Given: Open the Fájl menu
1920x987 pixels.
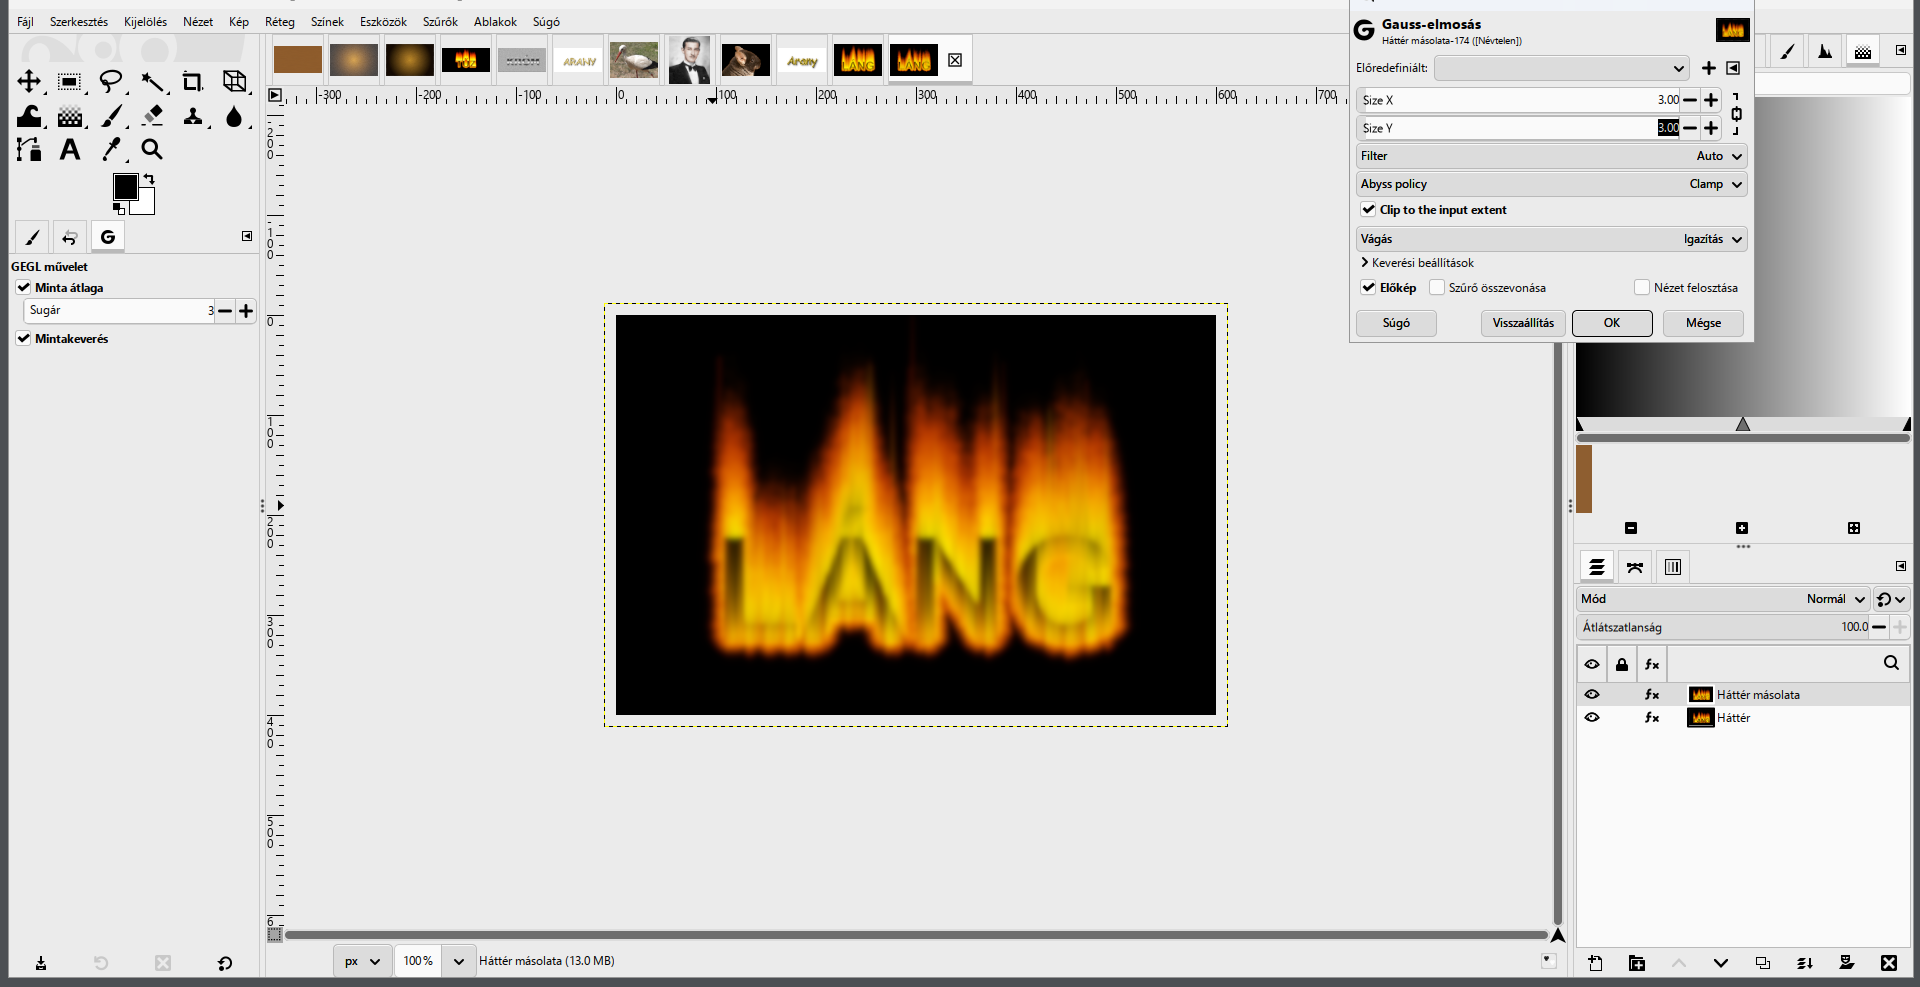Looking at the screenshot, I should pyautogui.click(x=25, y=22).
